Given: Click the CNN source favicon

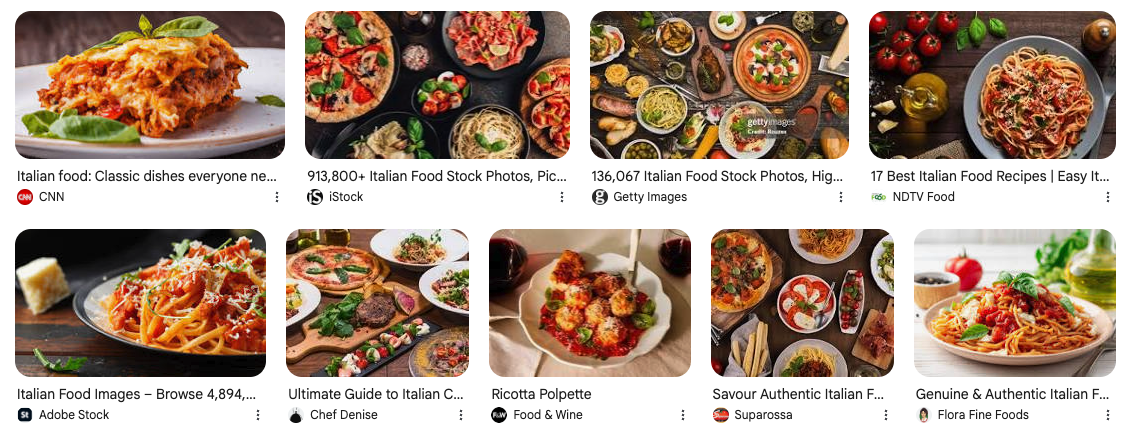Looking at the screenshot, I should click(25, 197).
